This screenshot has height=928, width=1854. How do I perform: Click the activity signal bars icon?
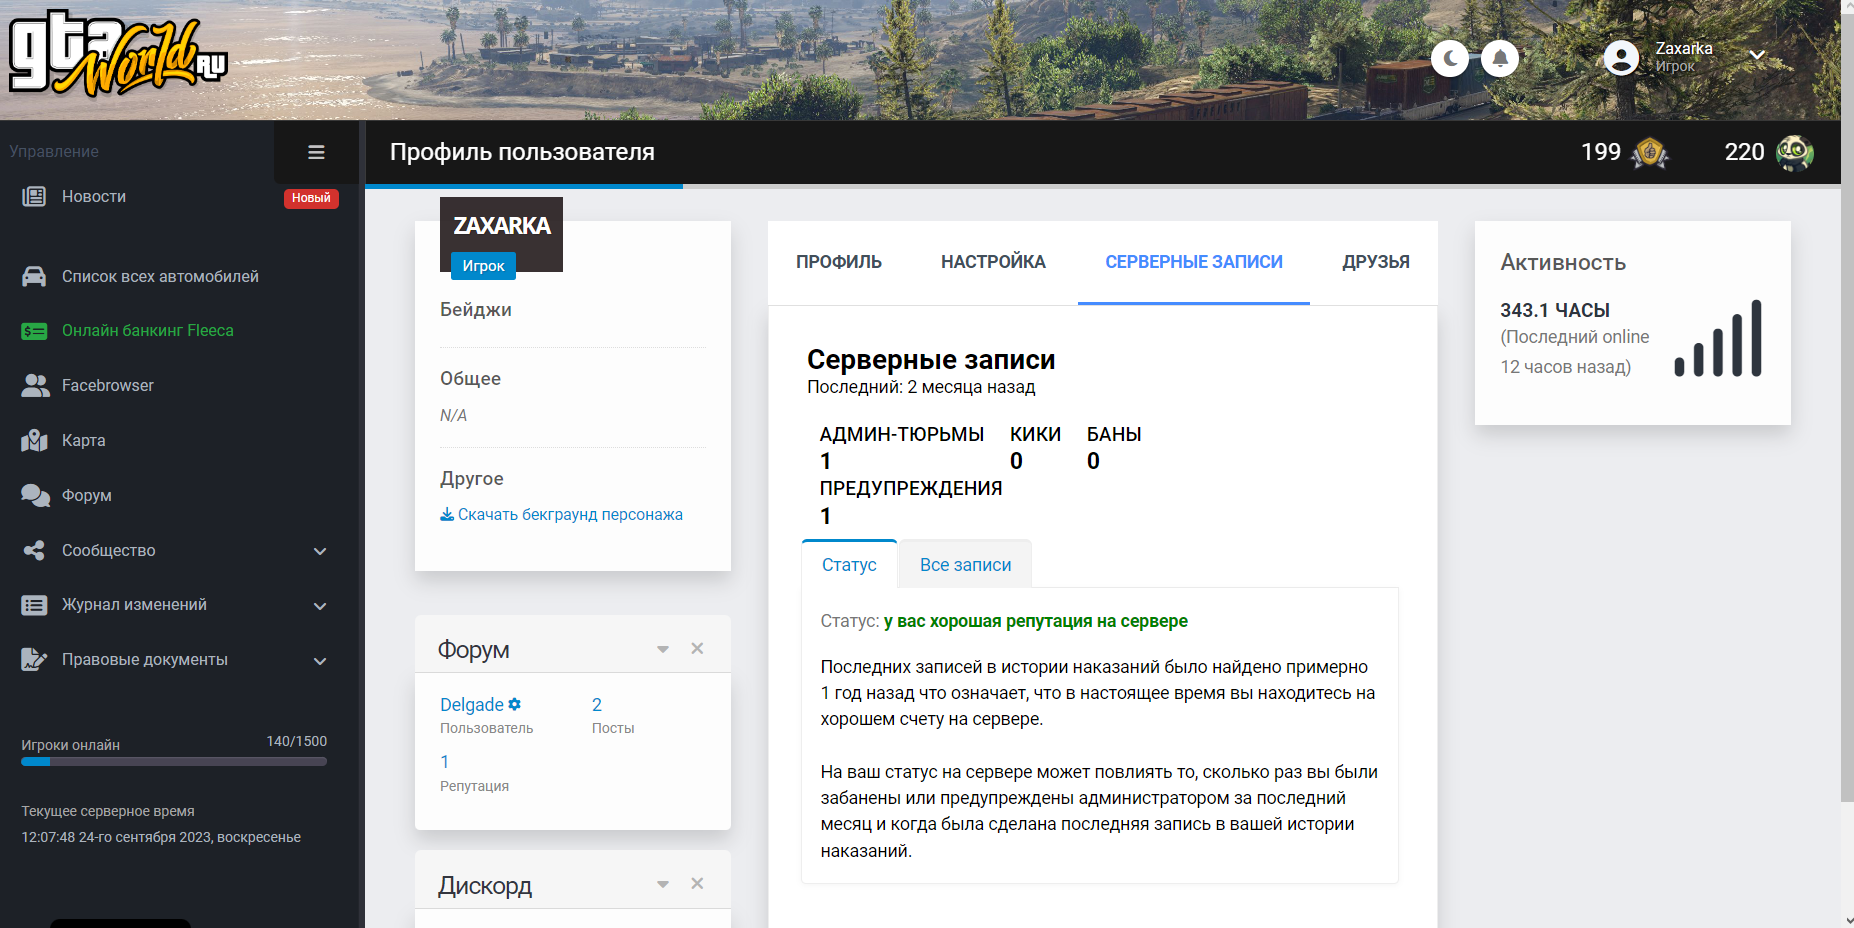click(x=1718, y=338)
